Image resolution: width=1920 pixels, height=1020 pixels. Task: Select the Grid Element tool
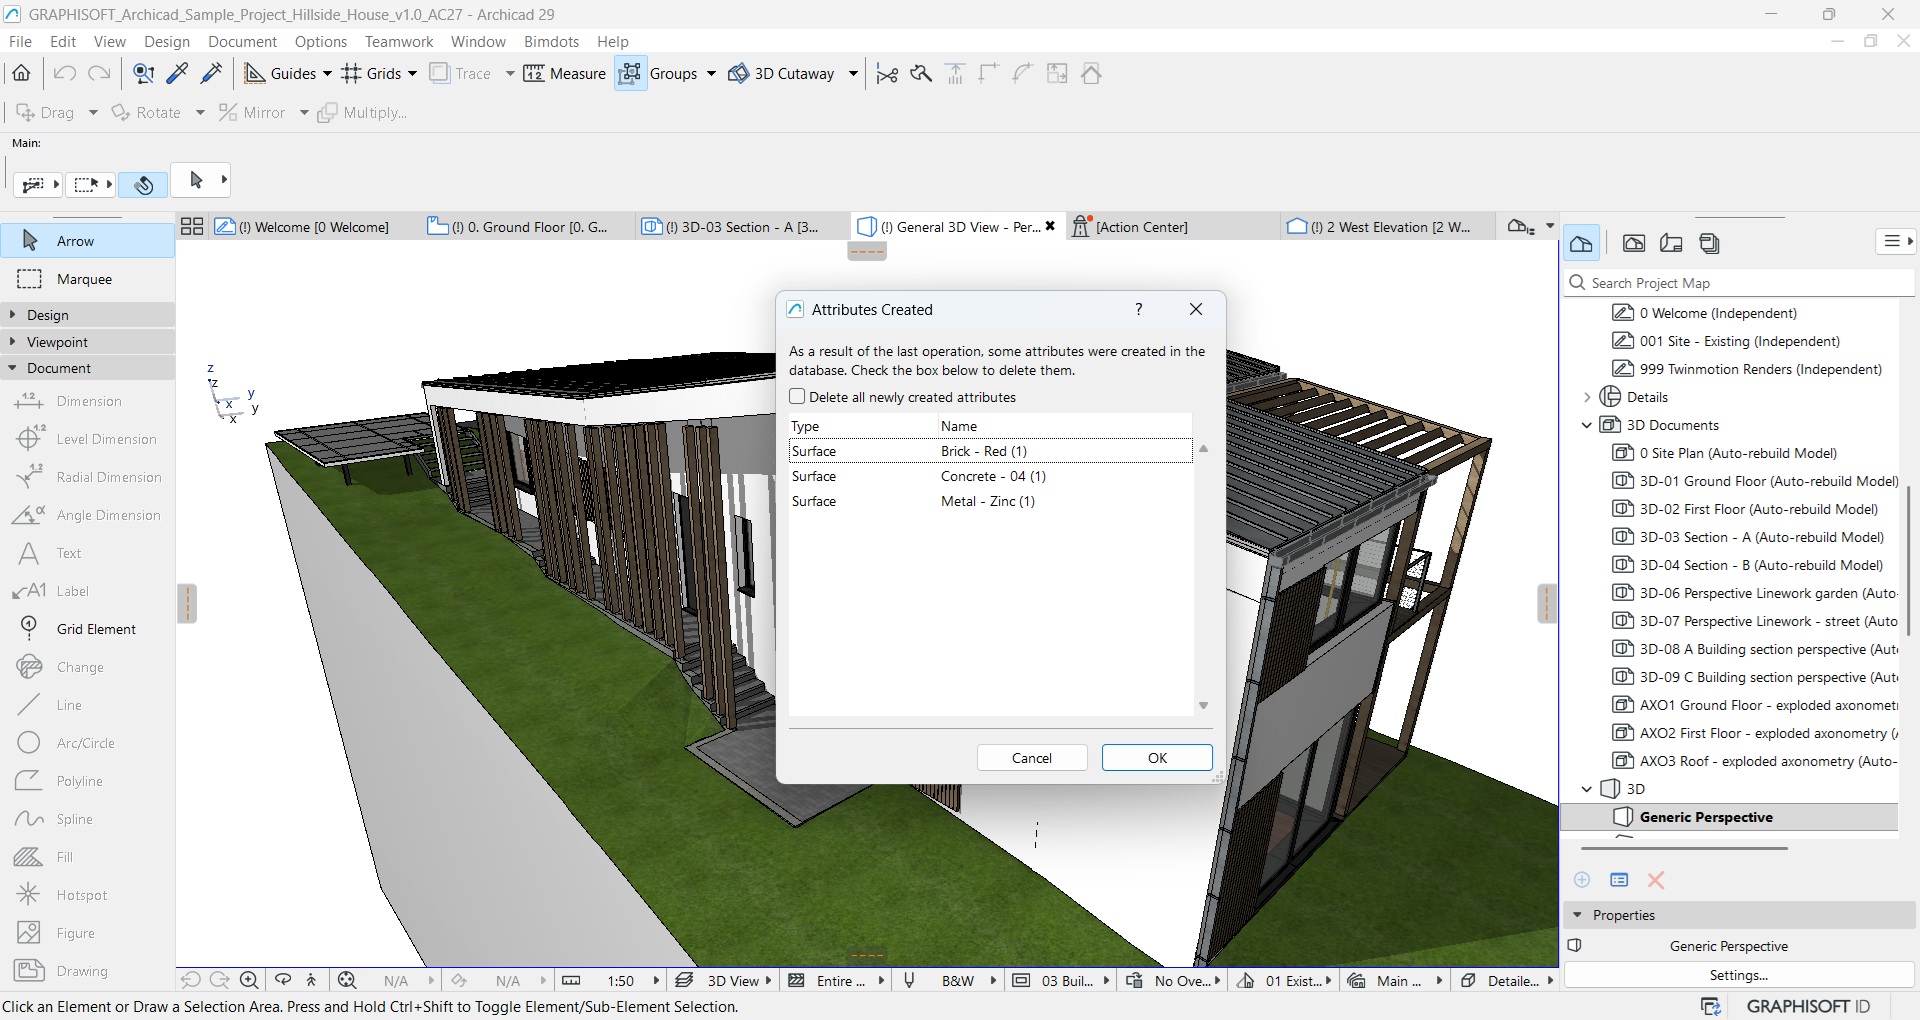pos(96,629)
